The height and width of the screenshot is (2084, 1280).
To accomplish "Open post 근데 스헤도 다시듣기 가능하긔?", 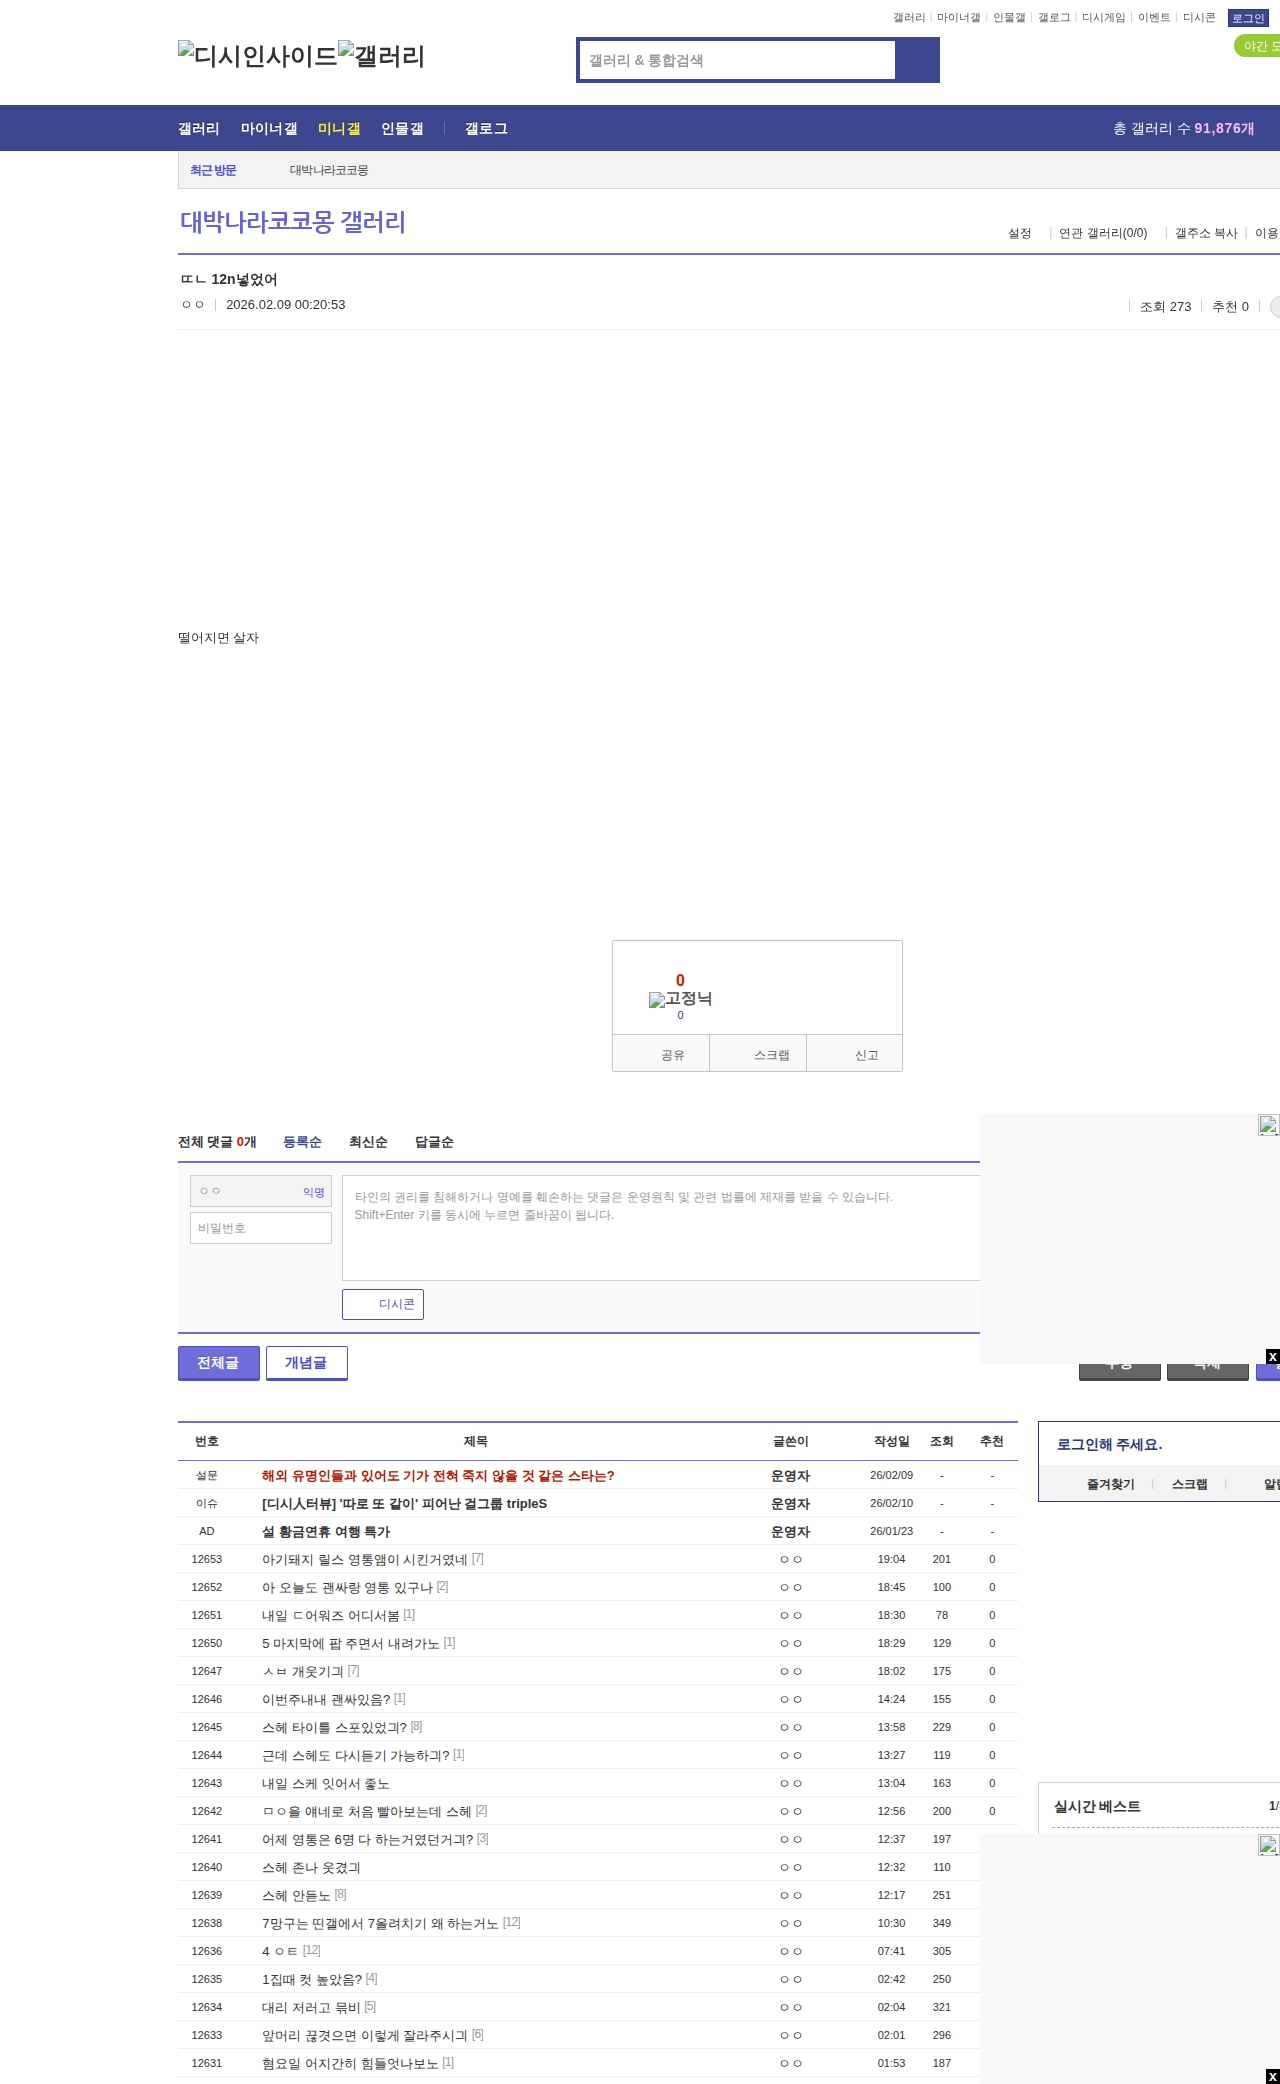I will tap(356, 1755).
